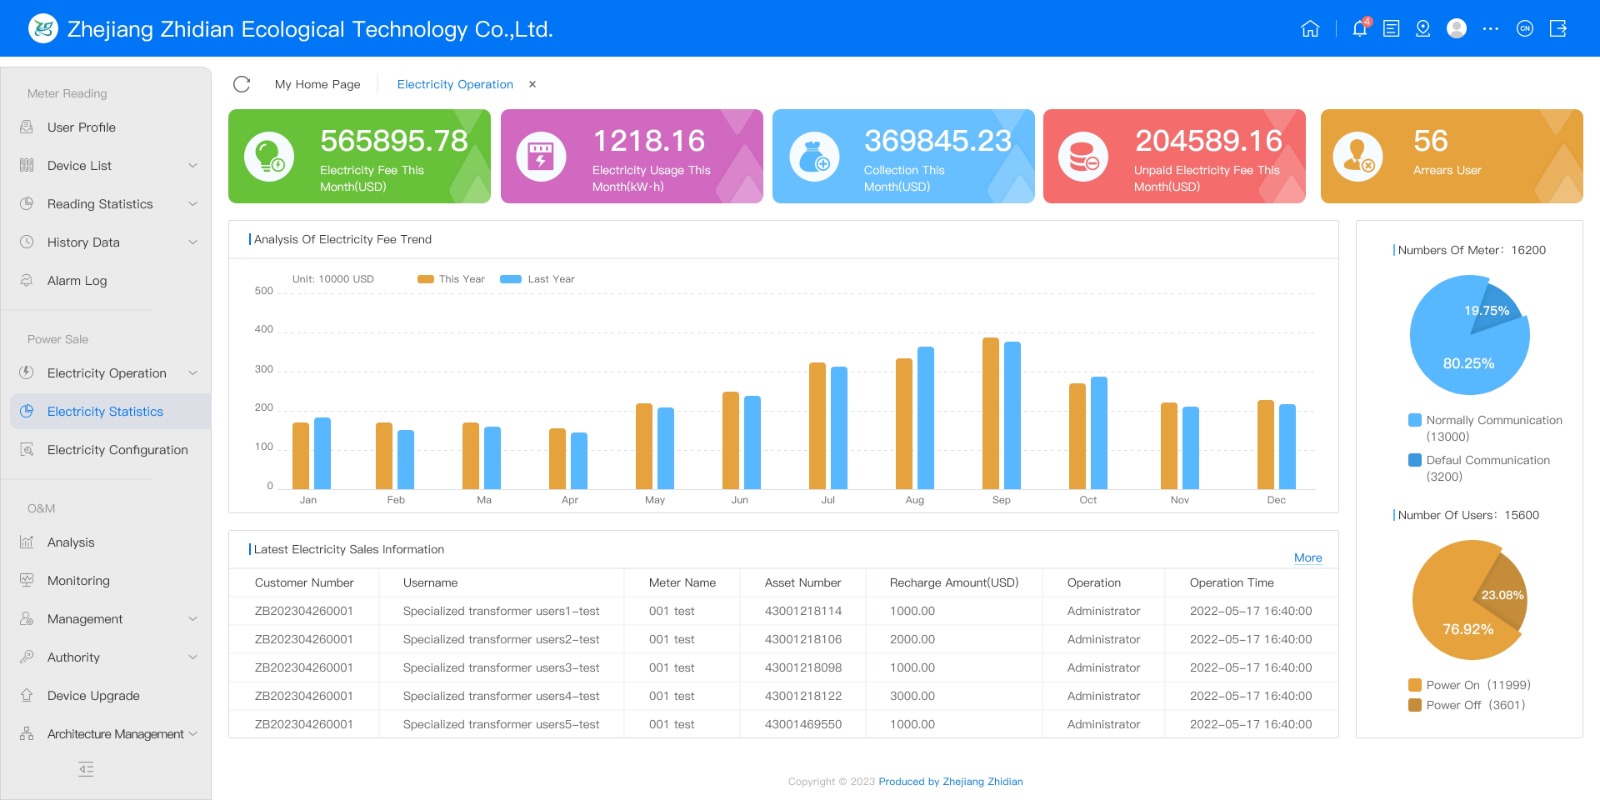Close the Electricity Operation tab
Viewport: 1600px width, 800px height.
[532, 85]
